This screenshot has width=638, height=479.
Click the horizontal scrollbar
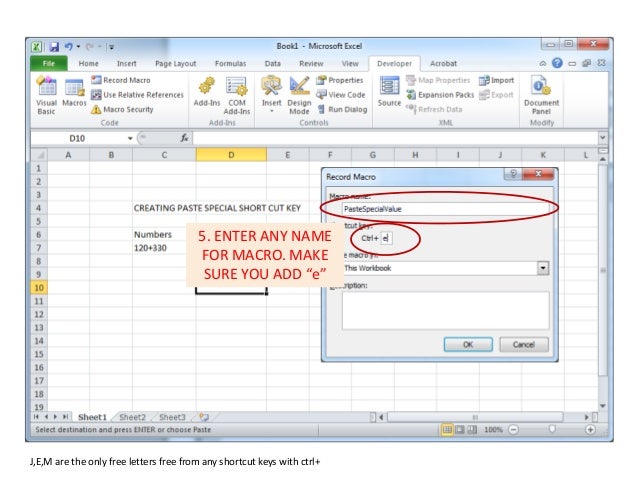point(475,417)
